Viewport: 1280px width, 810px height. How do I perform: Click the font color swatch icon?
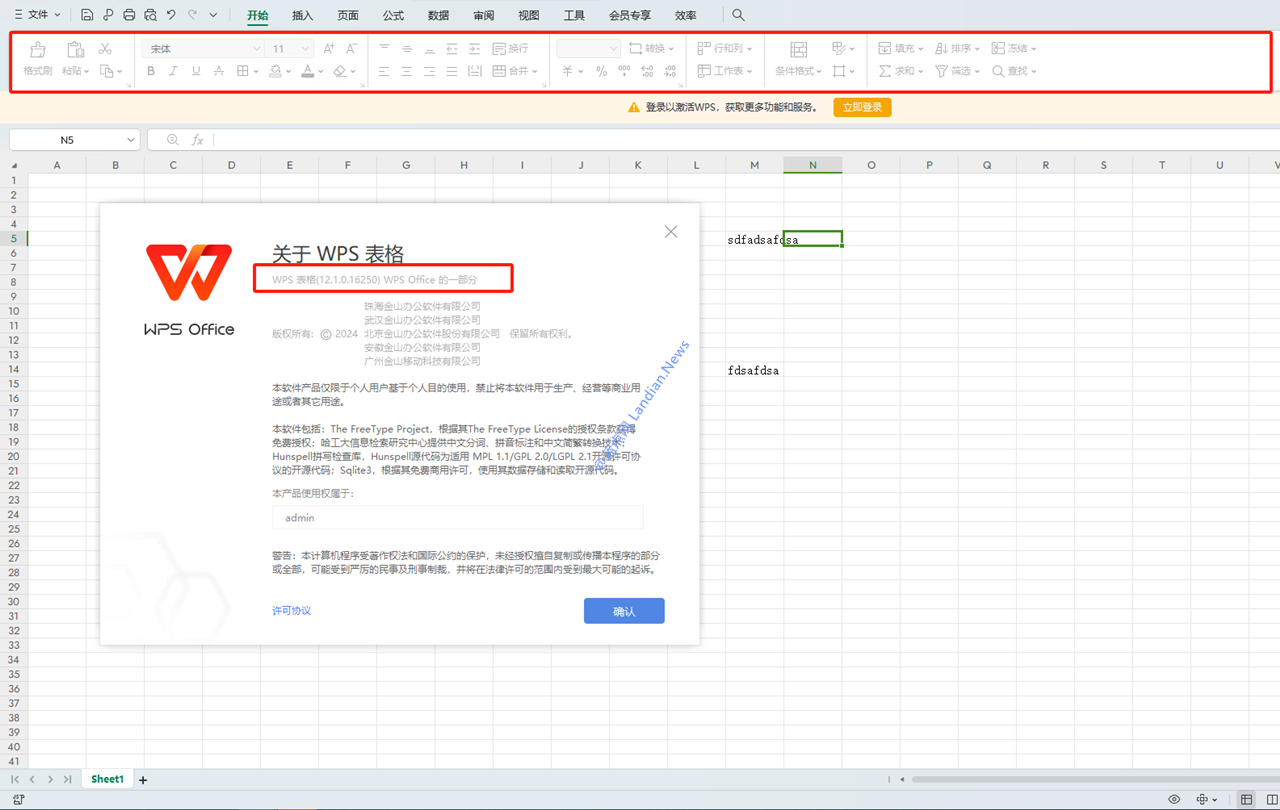click(x=307, y=71)
